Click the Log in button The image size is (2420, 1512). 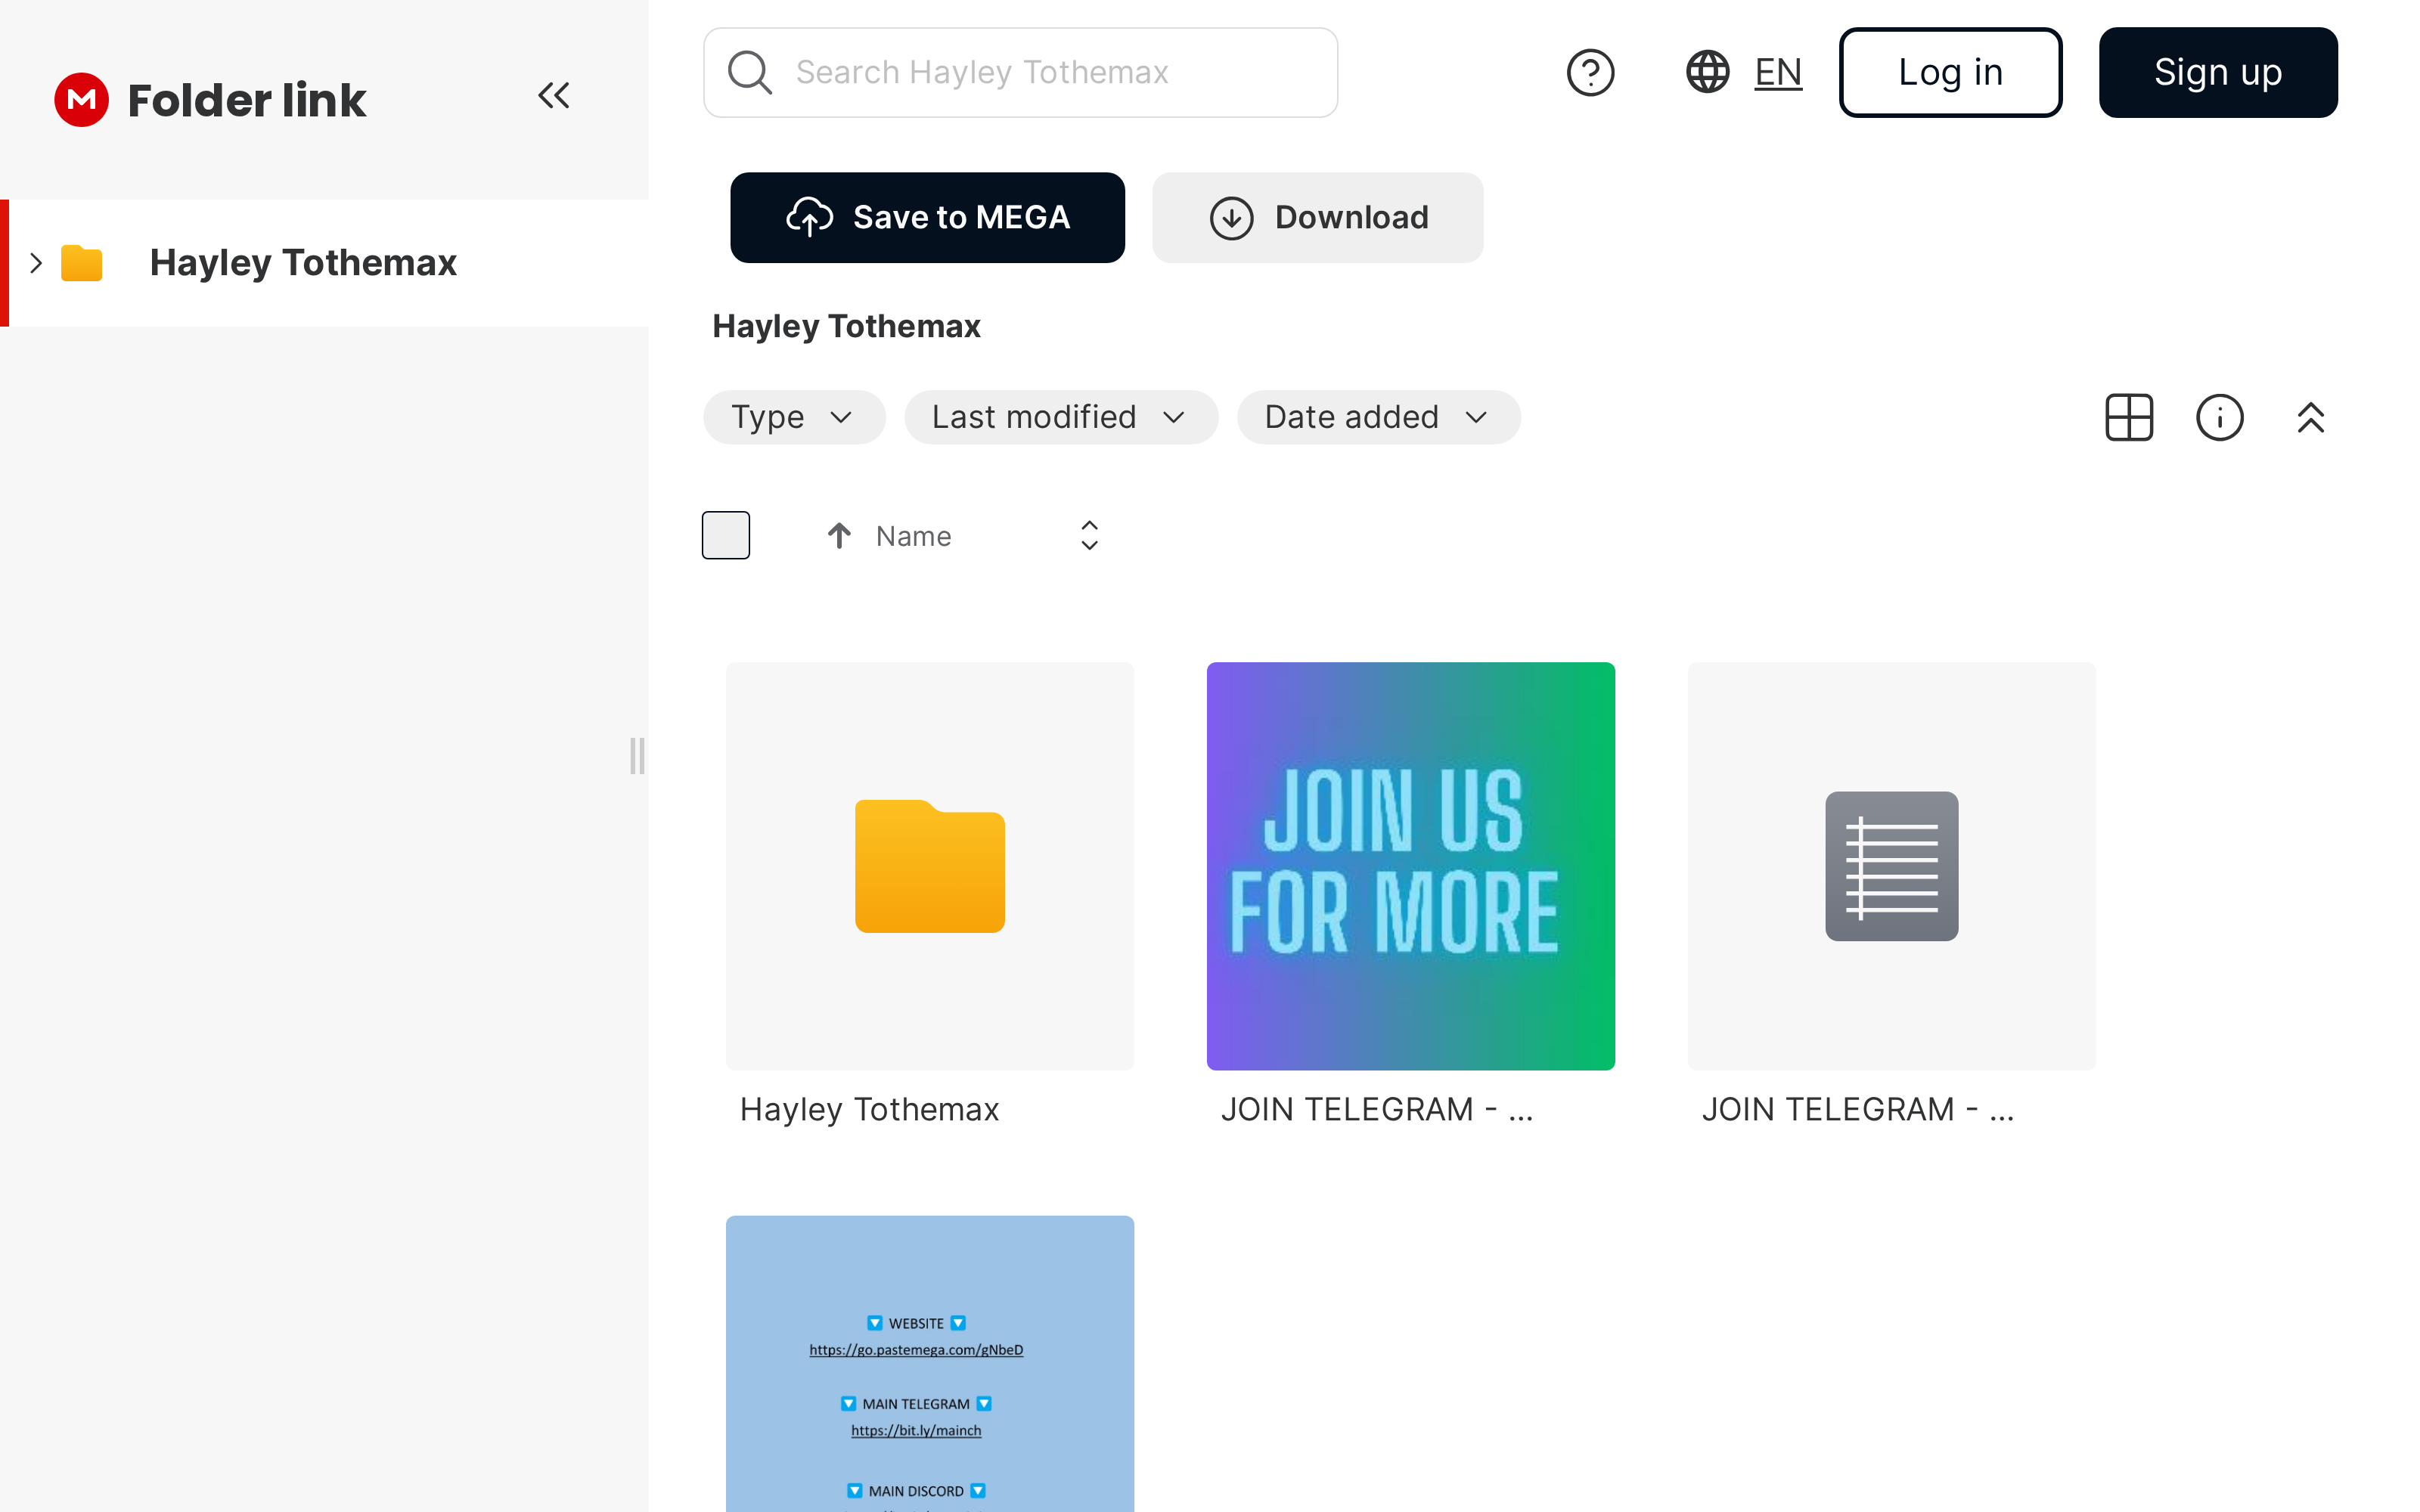[1950, 72]
